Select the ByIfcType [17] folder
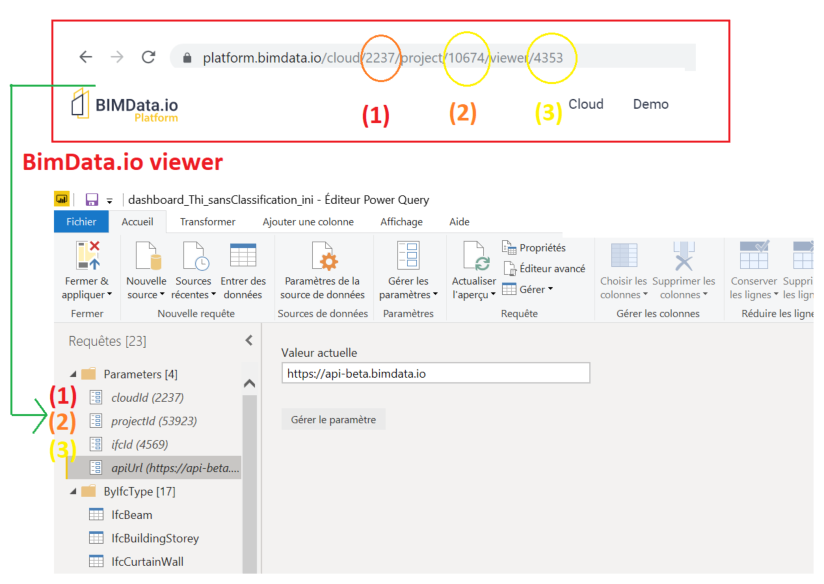The width and height of the screenshot is (824, 584). (x=139, y=491)
